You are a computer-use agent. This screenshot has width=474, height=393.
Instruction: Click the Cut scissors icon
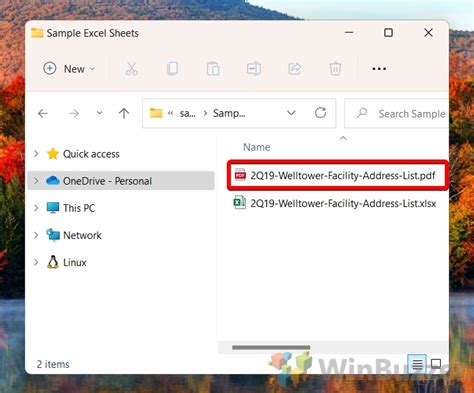[131, 69]
